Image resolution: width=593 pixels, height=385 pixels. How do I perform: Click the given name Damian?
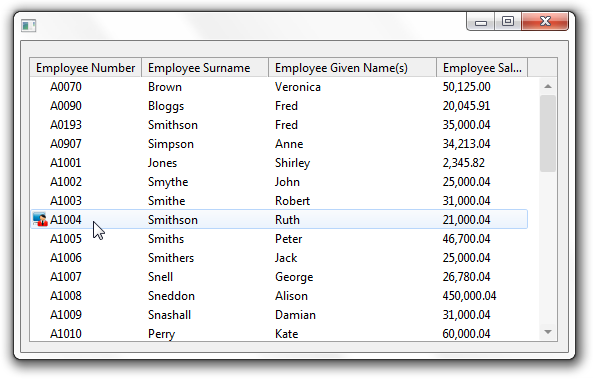[x=295, y=315]
